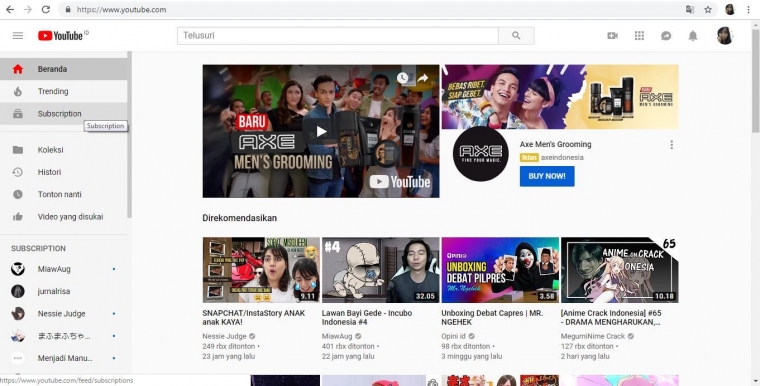The width and height of the screenshot is (760, 386).
Task: Click title [Anime Crack Indonesia] #65
Action: [x=611, y=318]
